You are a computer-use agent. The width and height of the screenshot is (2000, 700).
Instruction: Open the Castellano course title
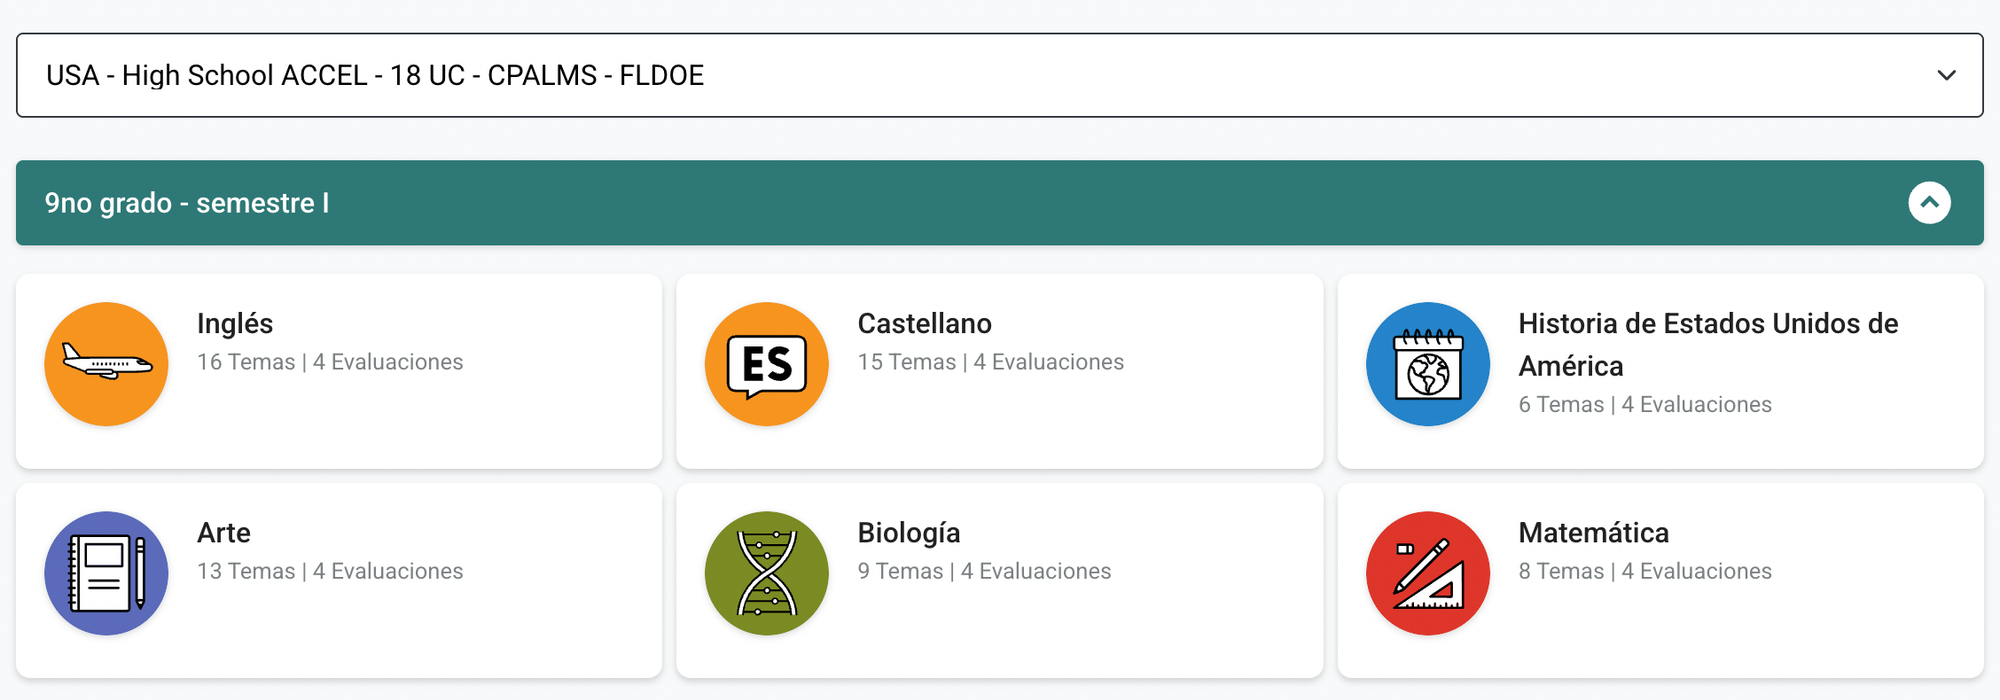tap(925, 324)
